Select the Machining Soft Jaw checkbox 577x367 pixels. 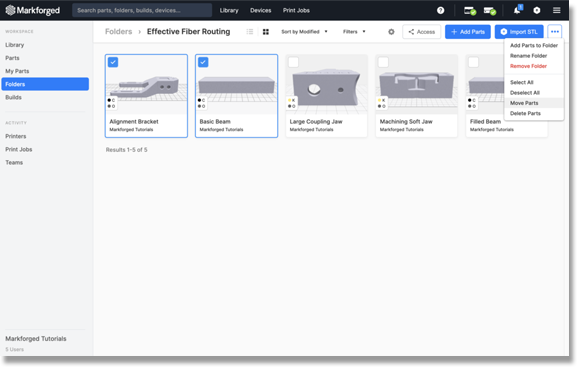click(383, 62)
